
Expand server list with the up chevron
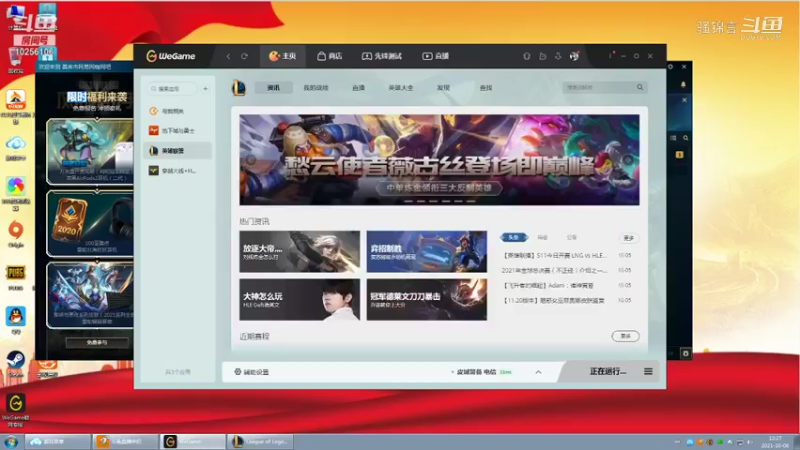point(538,372)
